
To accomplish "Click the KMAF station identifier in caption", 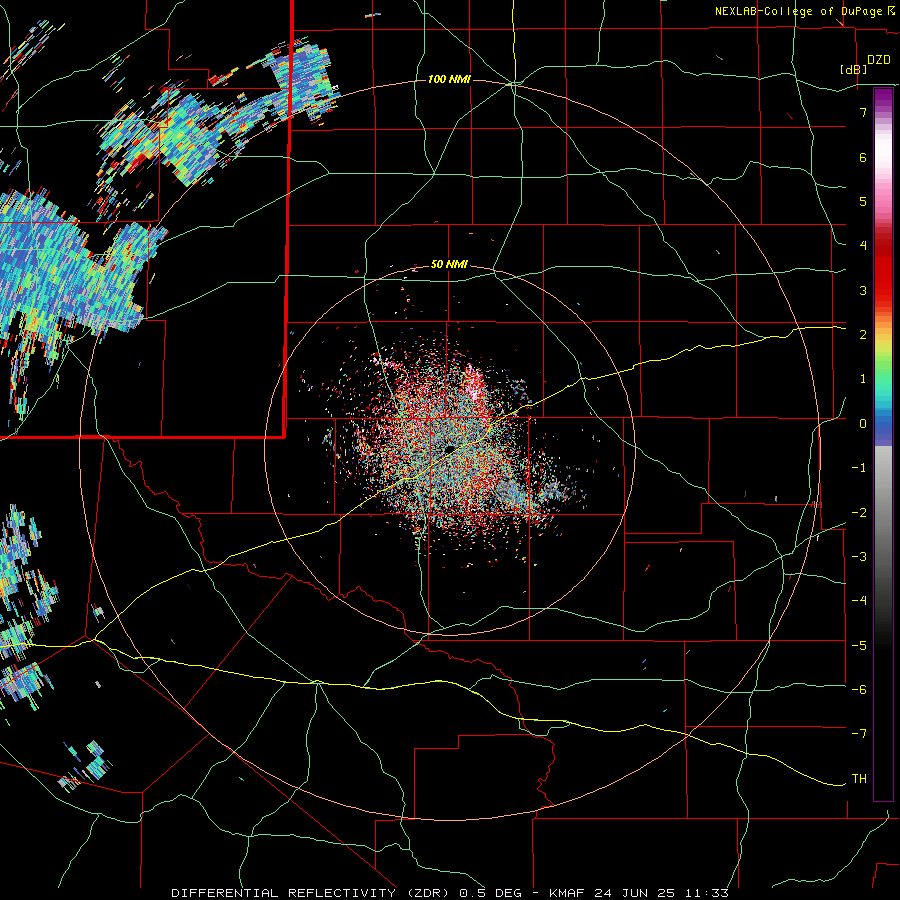I will [x=567, y=893].
